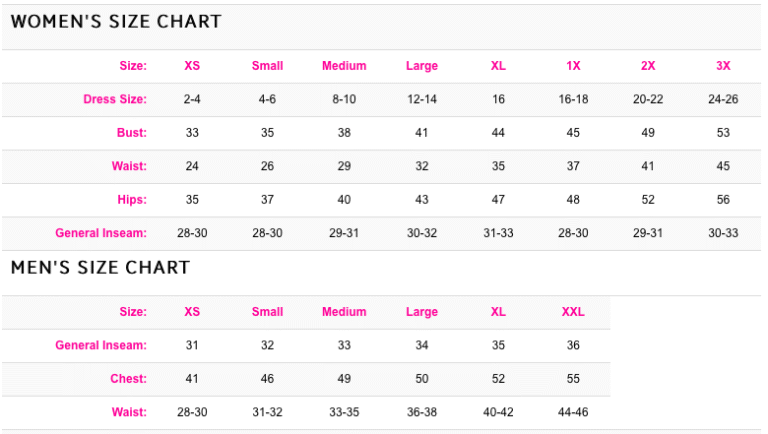This screenshot has width=768, height=434.
Task: Click men's chest value 55
Action: pyautogui.click(x=573, y=379)
